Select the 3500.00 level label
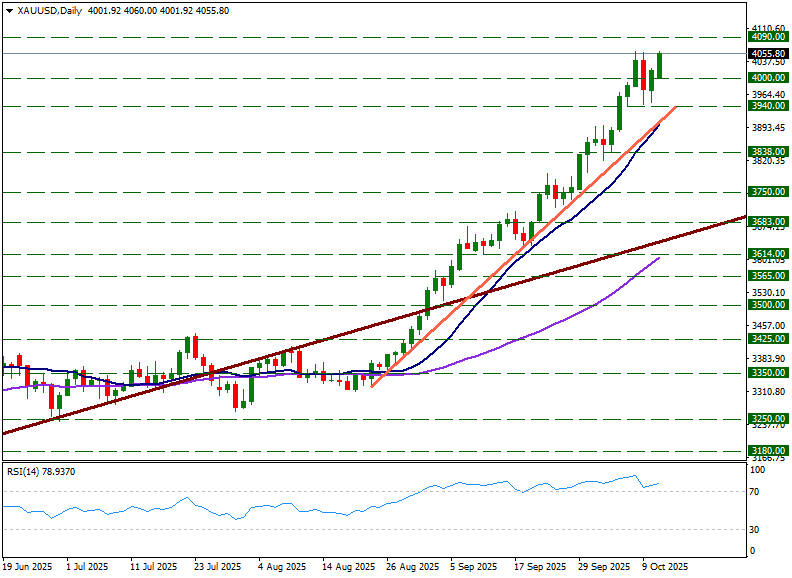Image resolution: width=792 pixels, height=578 pixels. click(767, 305)
